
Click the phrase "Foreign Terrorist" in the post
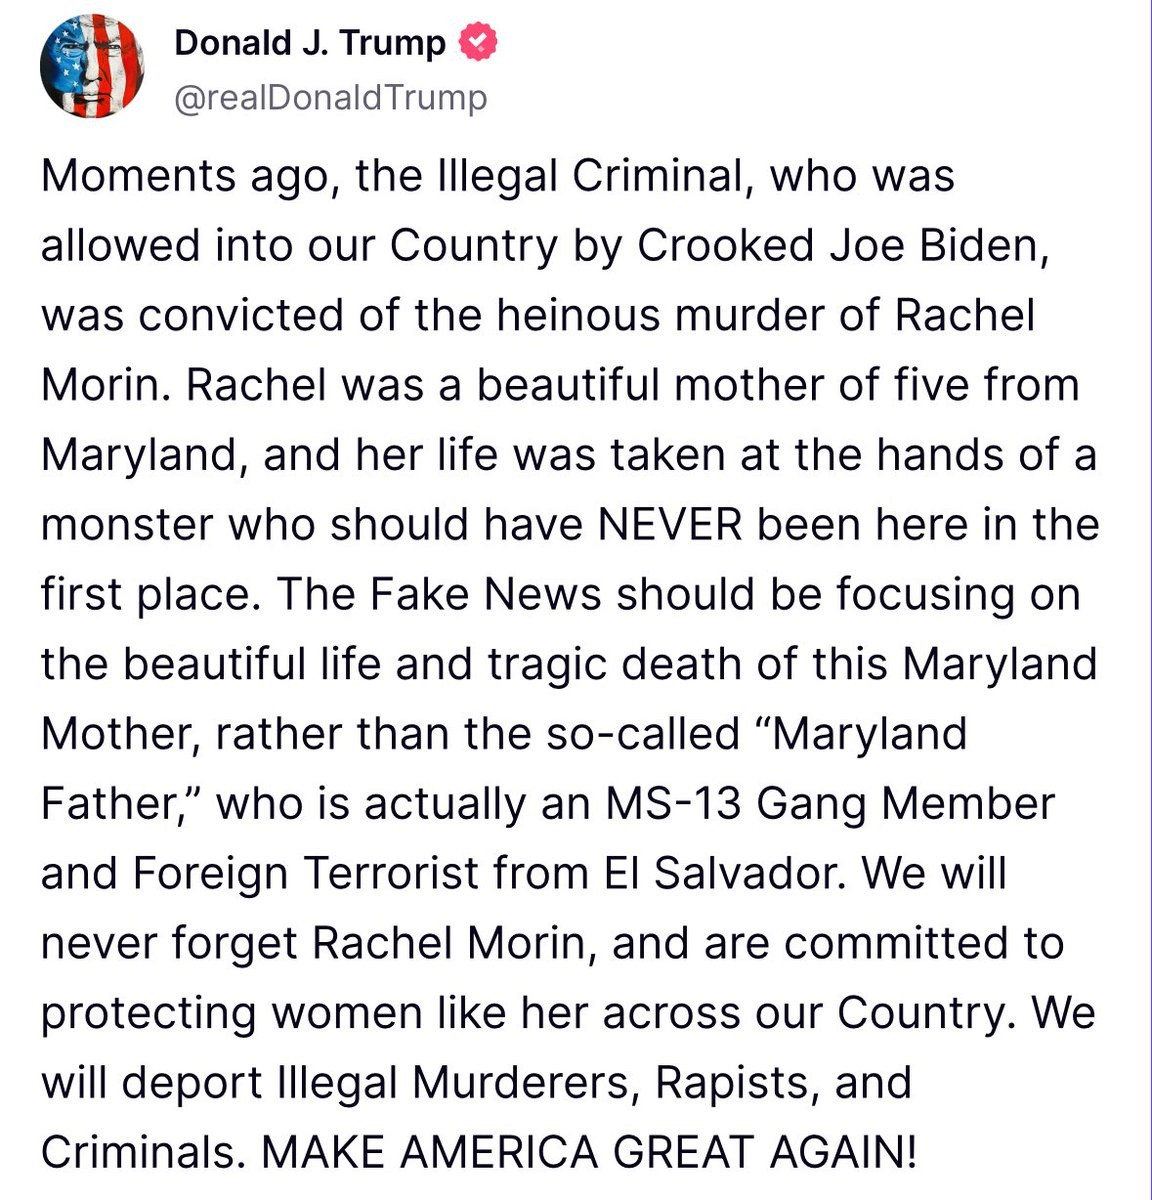coord(305,874)
